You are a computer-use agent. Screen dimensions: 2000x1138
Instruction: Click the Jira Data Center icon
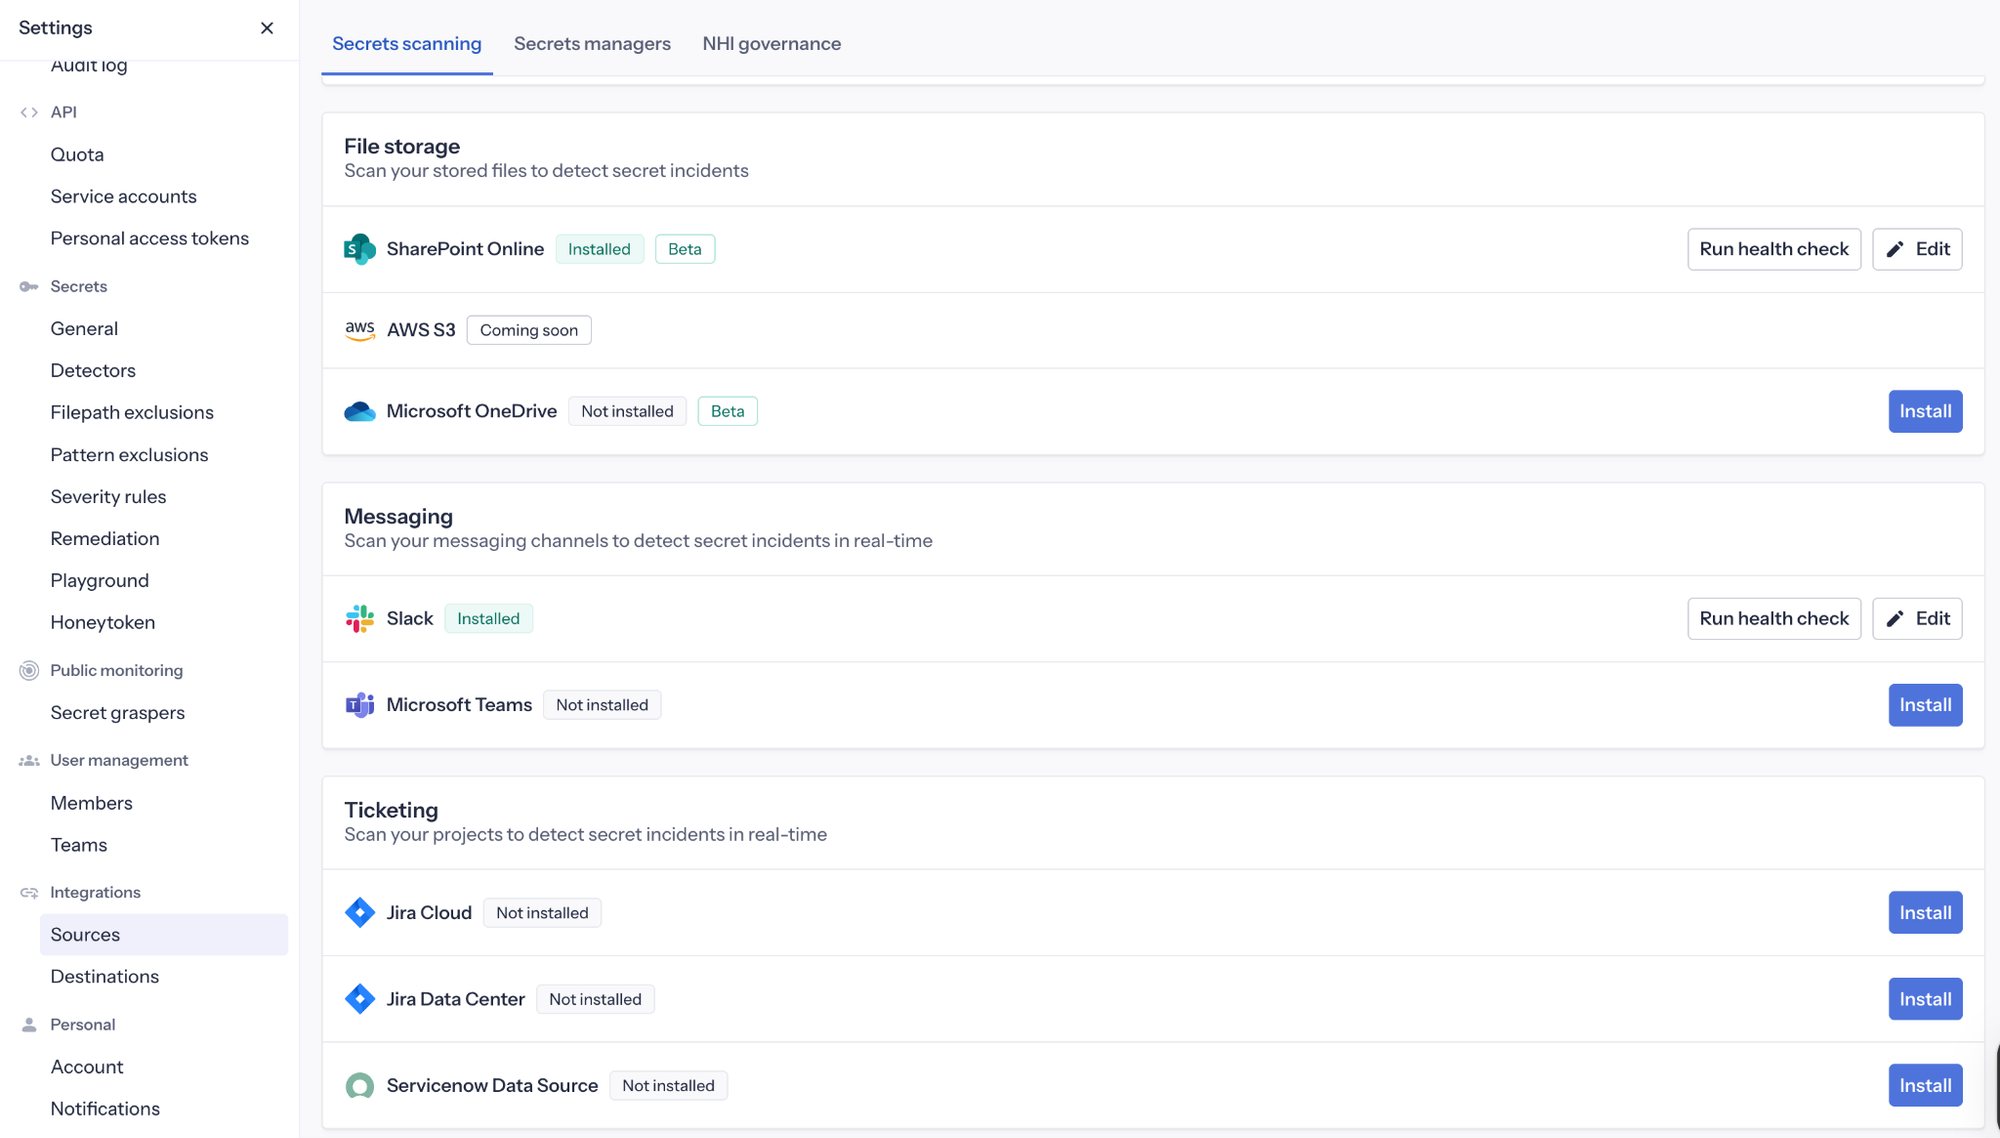tap(359, 999)
